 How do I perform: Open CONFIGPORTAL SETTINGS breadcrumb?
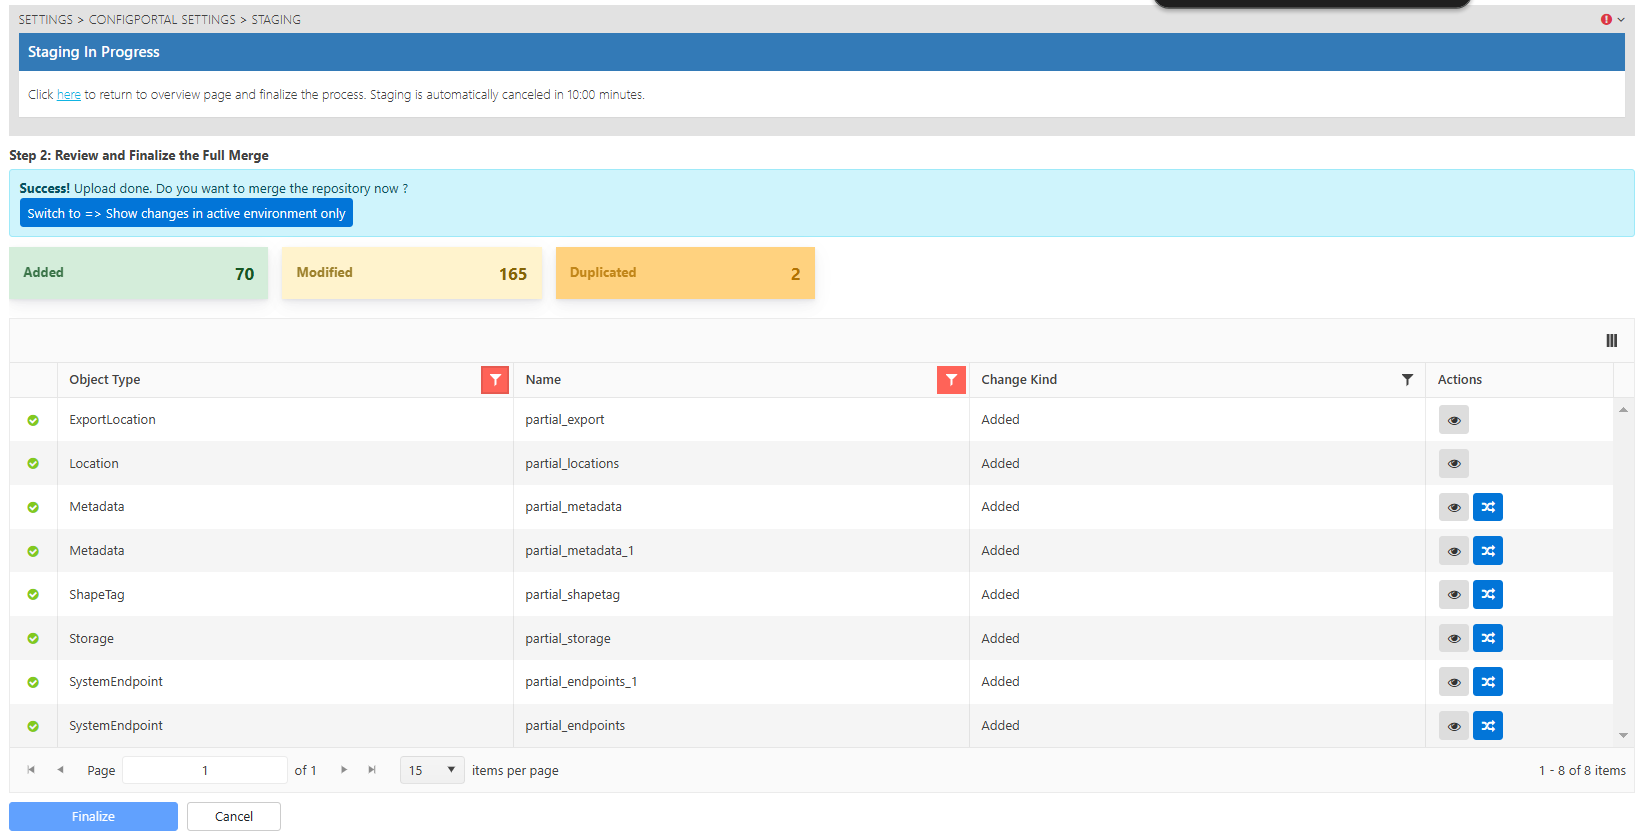162,20
